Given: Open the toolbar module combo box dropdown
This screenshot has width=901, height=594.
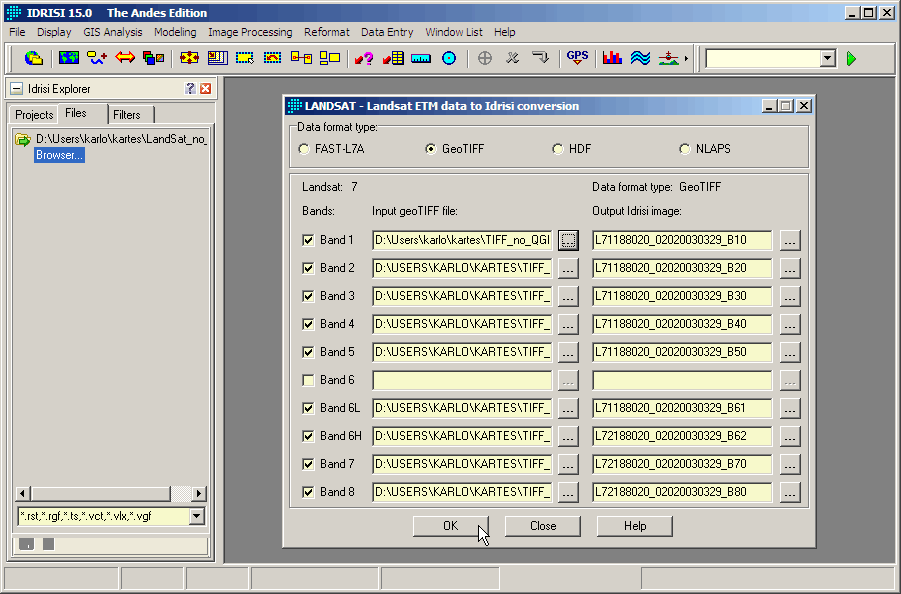Looking at the screenshot, I should tap(827, 58).
